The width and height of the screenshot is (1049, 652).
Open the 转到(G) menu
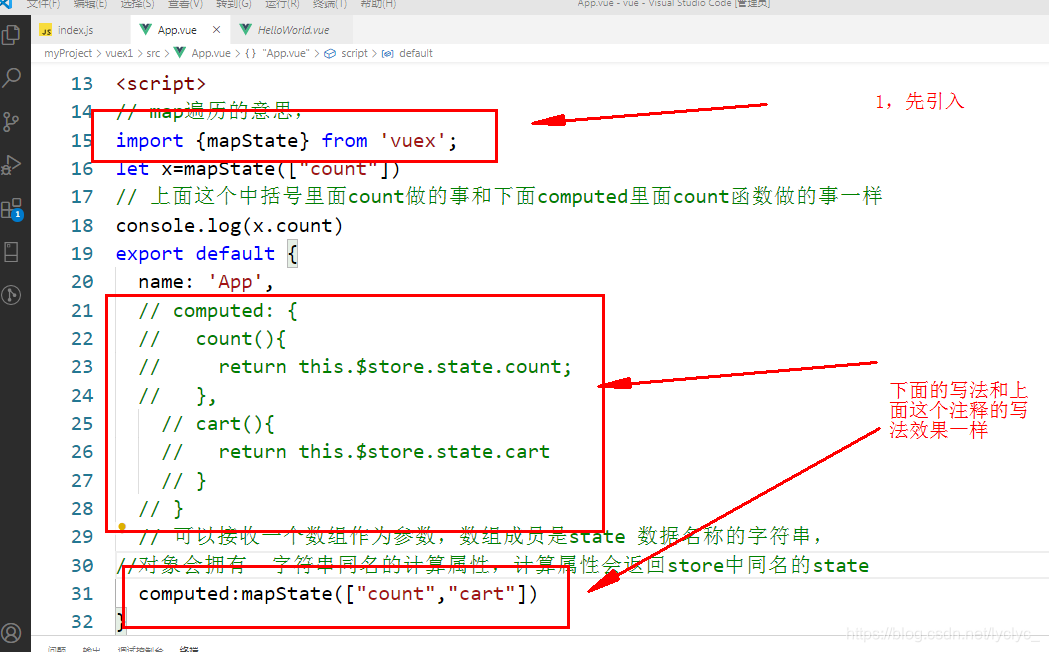click(234, 3)
